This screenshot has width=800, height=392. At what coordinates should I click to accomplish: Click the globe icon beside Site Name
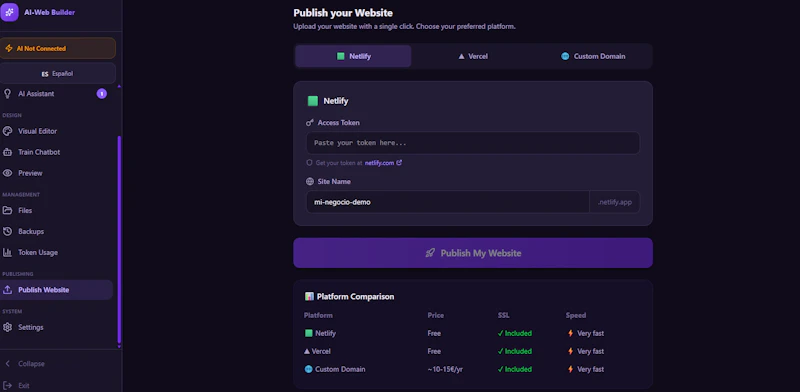[310, 182]
